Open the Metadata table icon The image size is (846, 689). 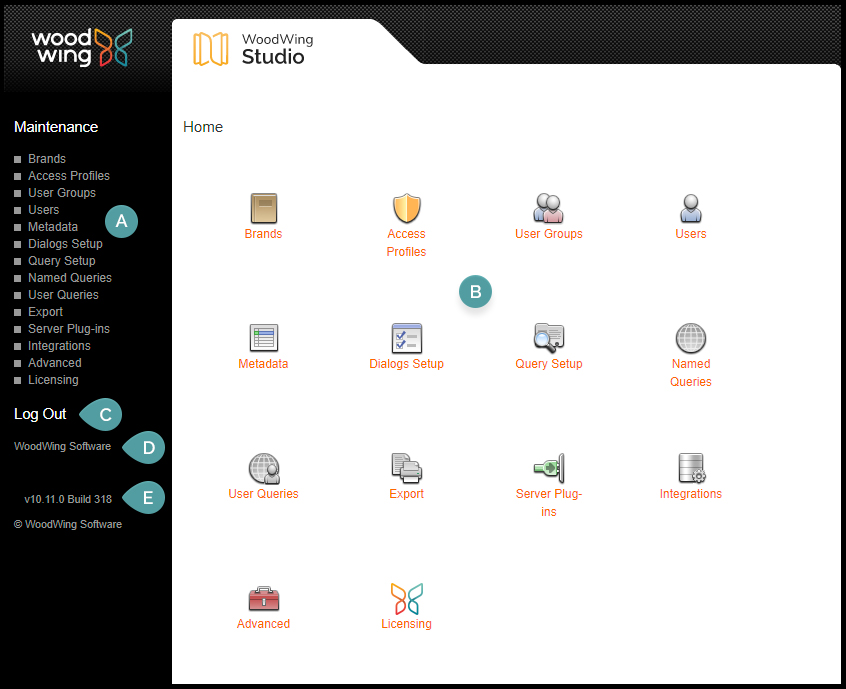pyautogui.click(x=263, y=338)
